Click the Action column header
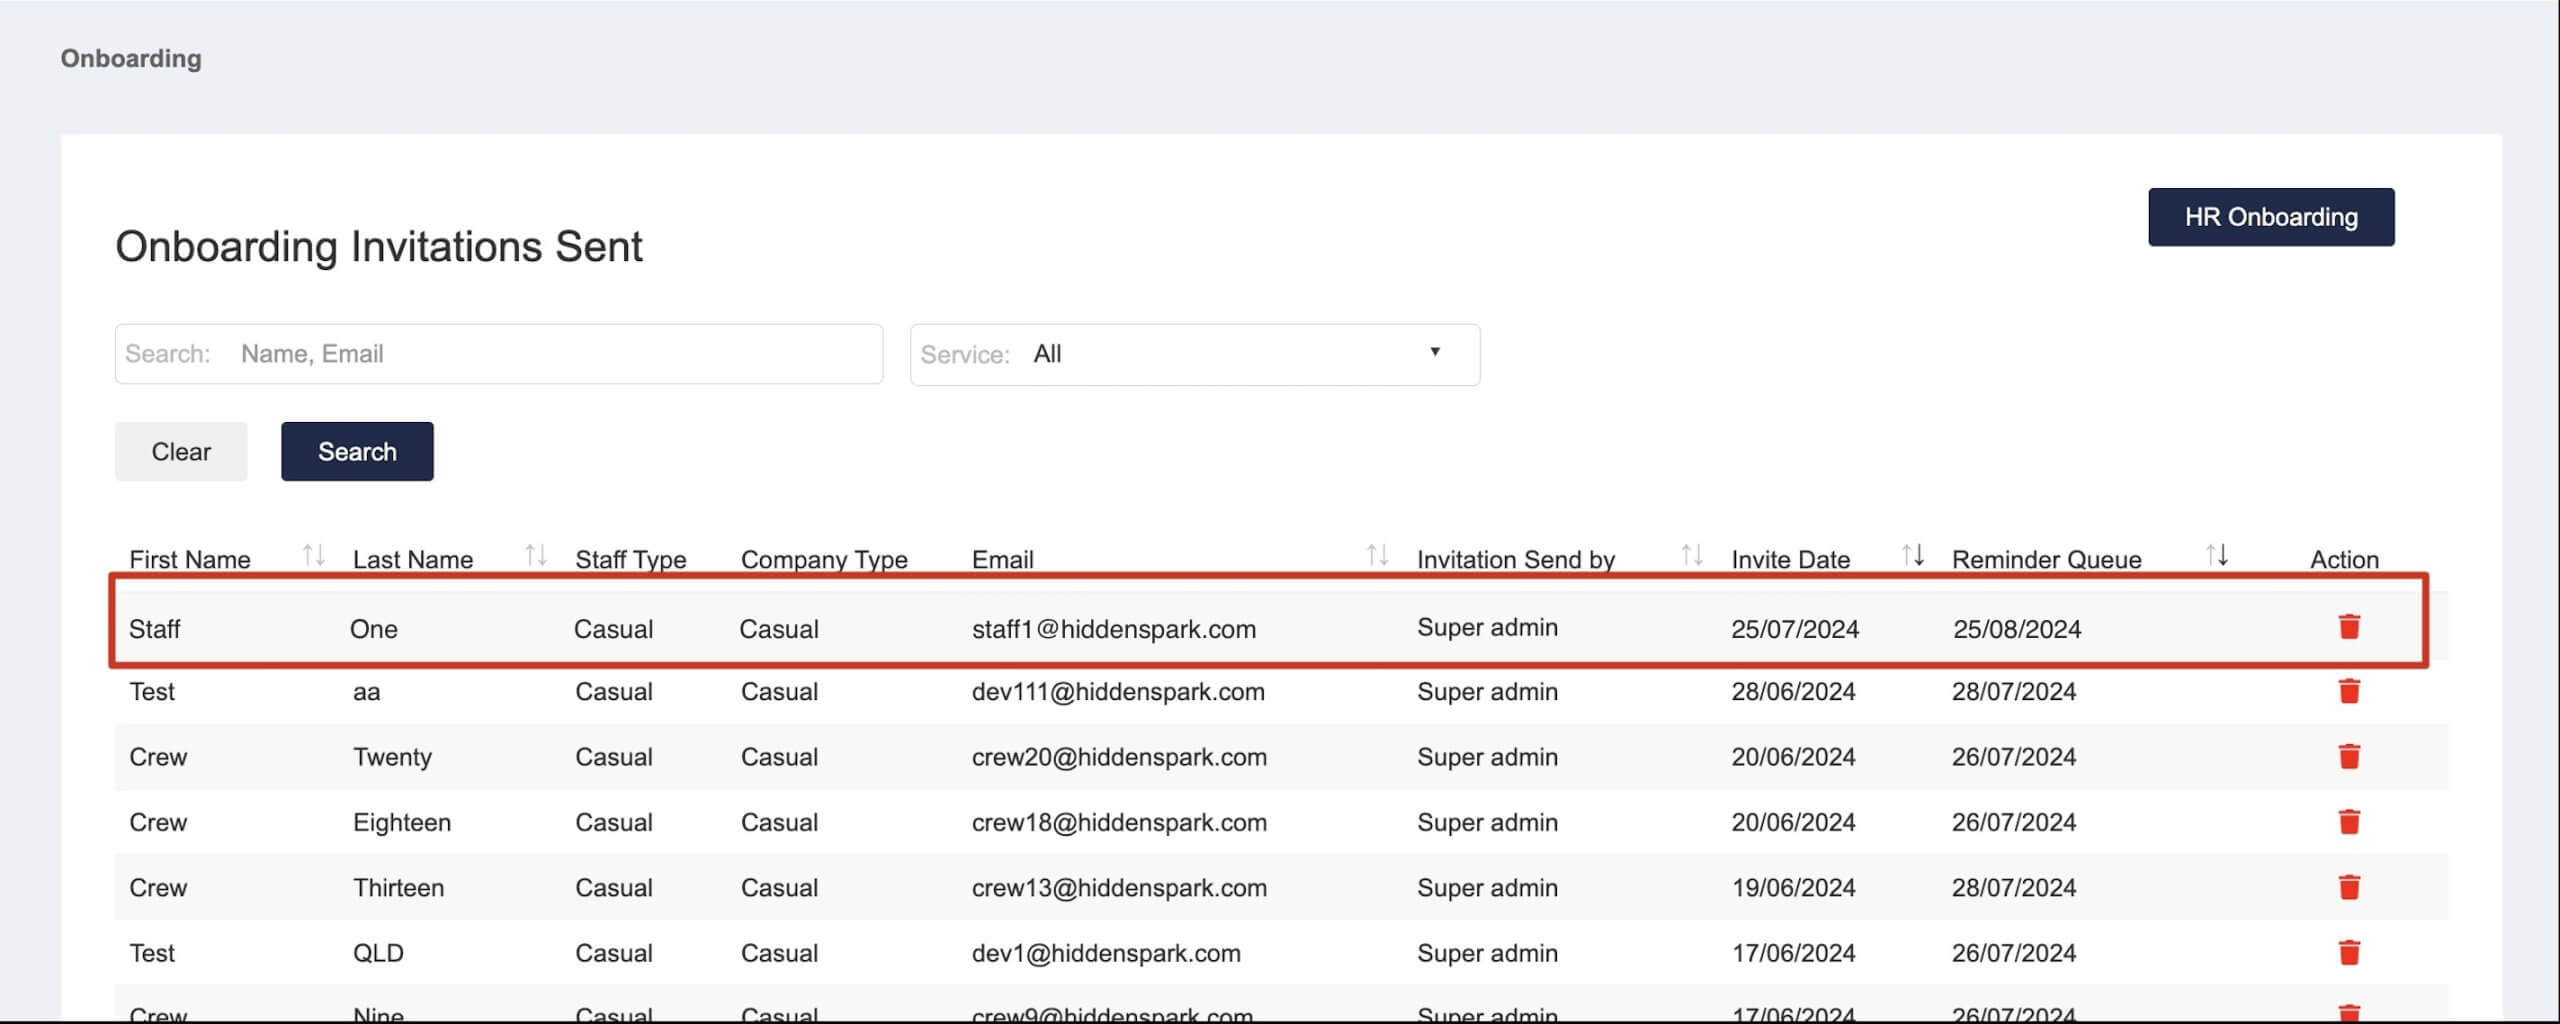The image size is (2560, 1024). 2344,559
